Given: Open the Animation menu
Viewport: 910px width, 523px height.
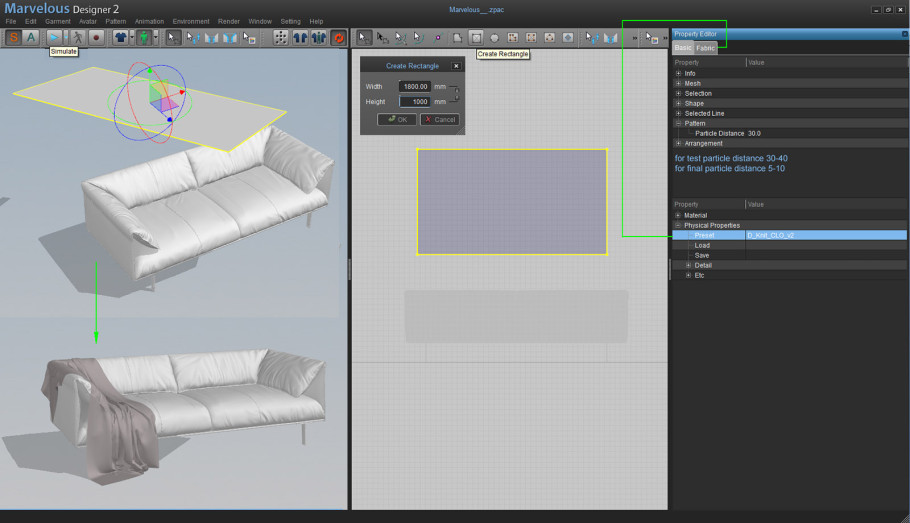Looking at the screenshot, I should (149, 21).
